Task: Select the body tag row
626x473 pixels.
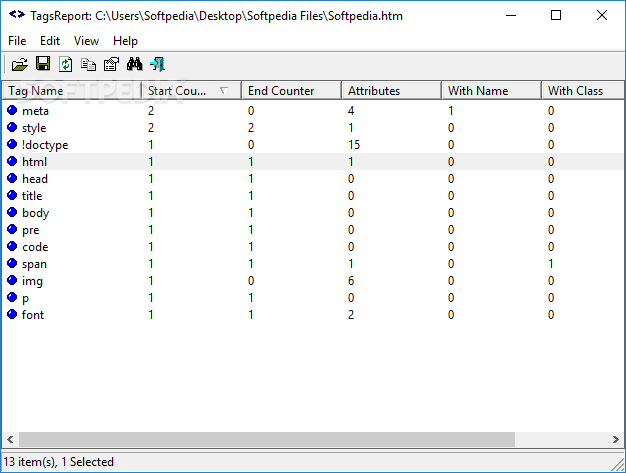Action: (x=313, y=213)
